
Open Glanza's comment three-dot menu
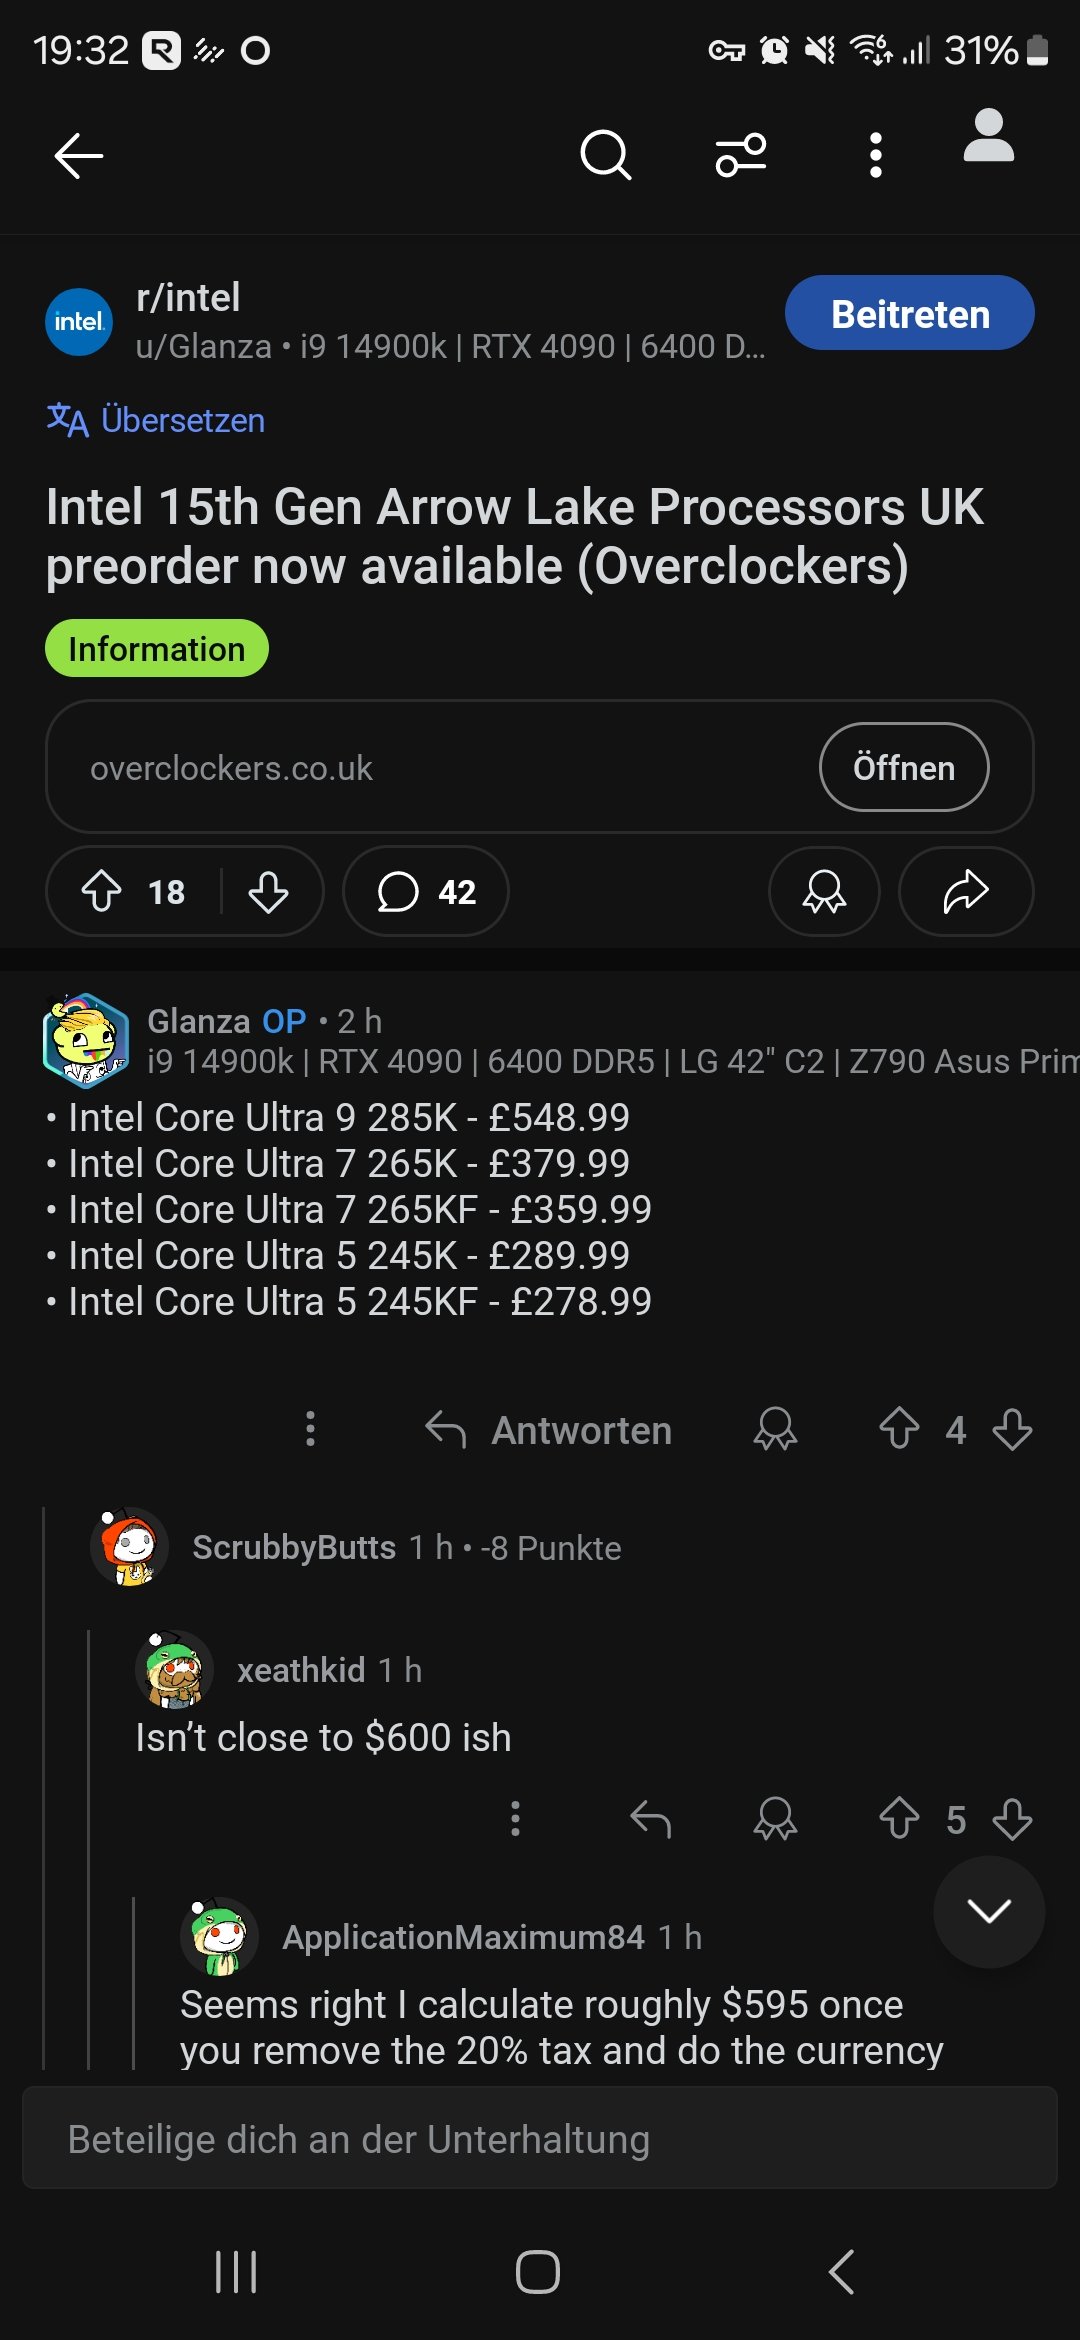coord(310,1429)
